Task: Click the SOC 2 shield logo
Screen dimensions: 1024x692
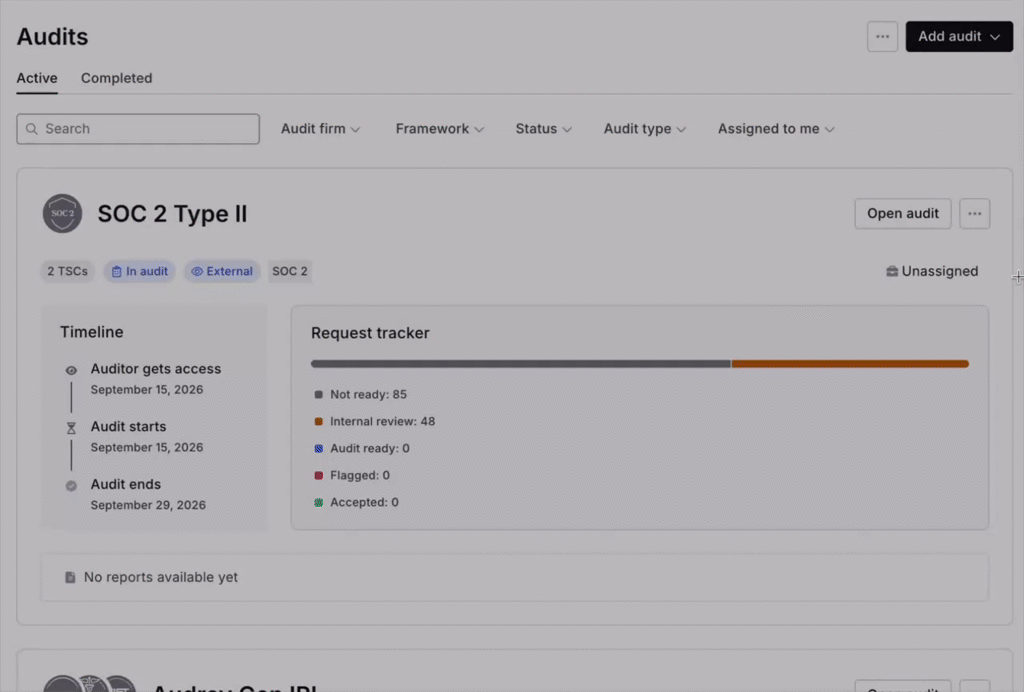Action: tap(63, 213)
